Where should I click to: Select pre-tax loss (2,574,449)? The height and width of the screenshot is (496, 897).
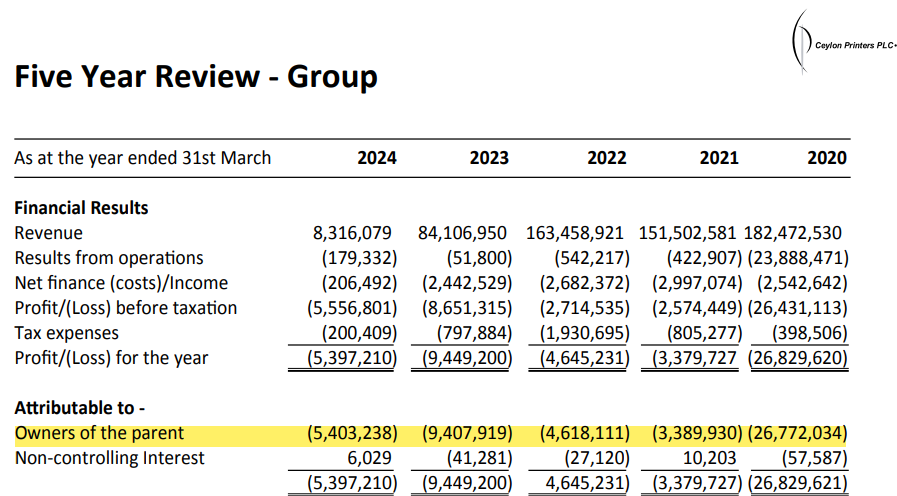tap(697, 308)
